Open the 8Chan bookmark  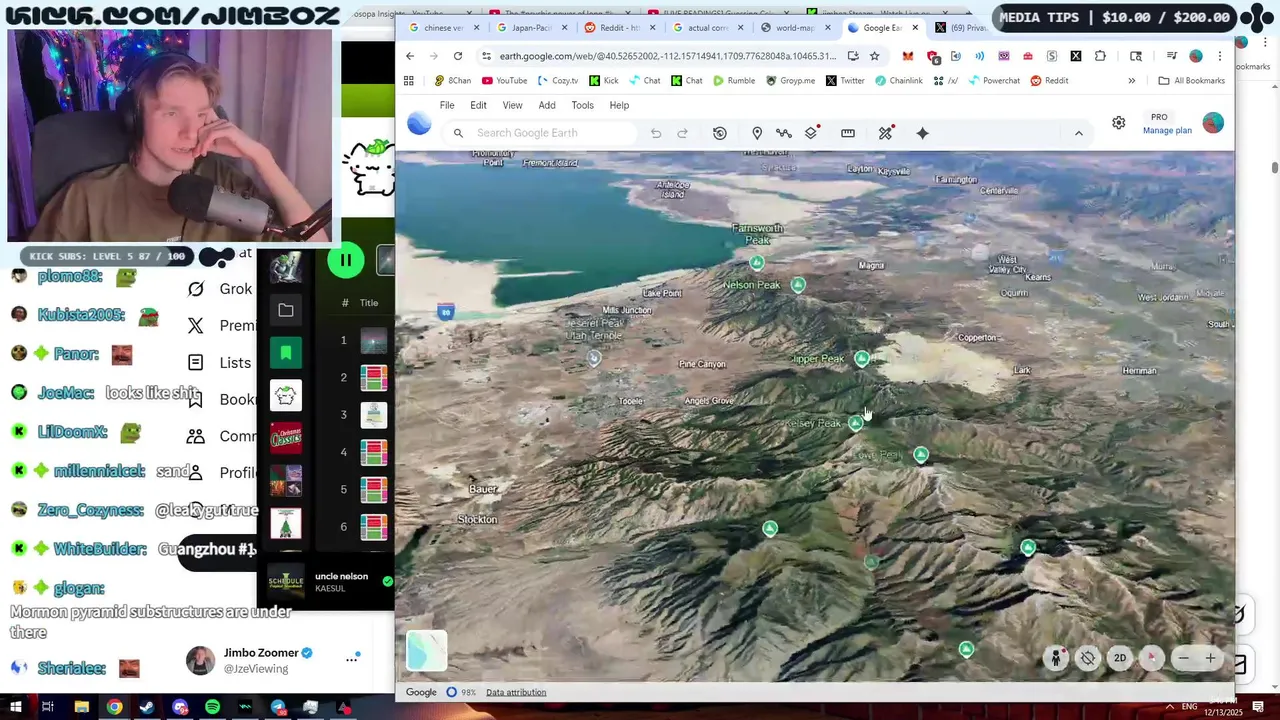(452, 80)
